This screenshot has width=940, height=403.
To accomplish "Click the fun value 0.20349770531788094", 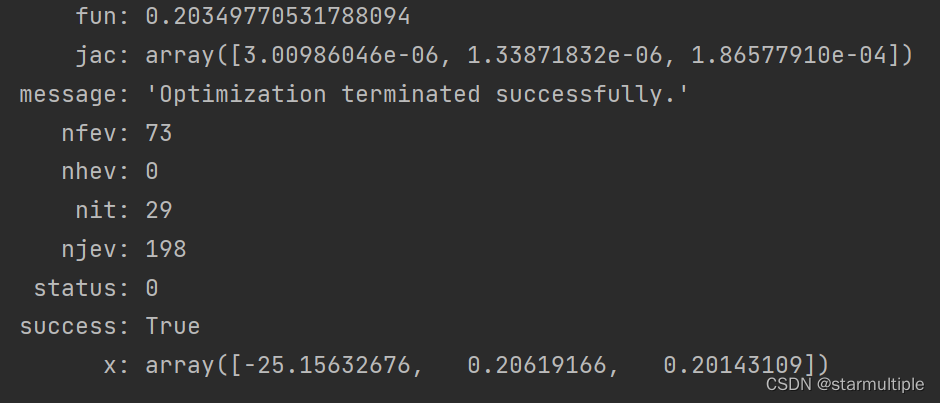I will [278, 17].
